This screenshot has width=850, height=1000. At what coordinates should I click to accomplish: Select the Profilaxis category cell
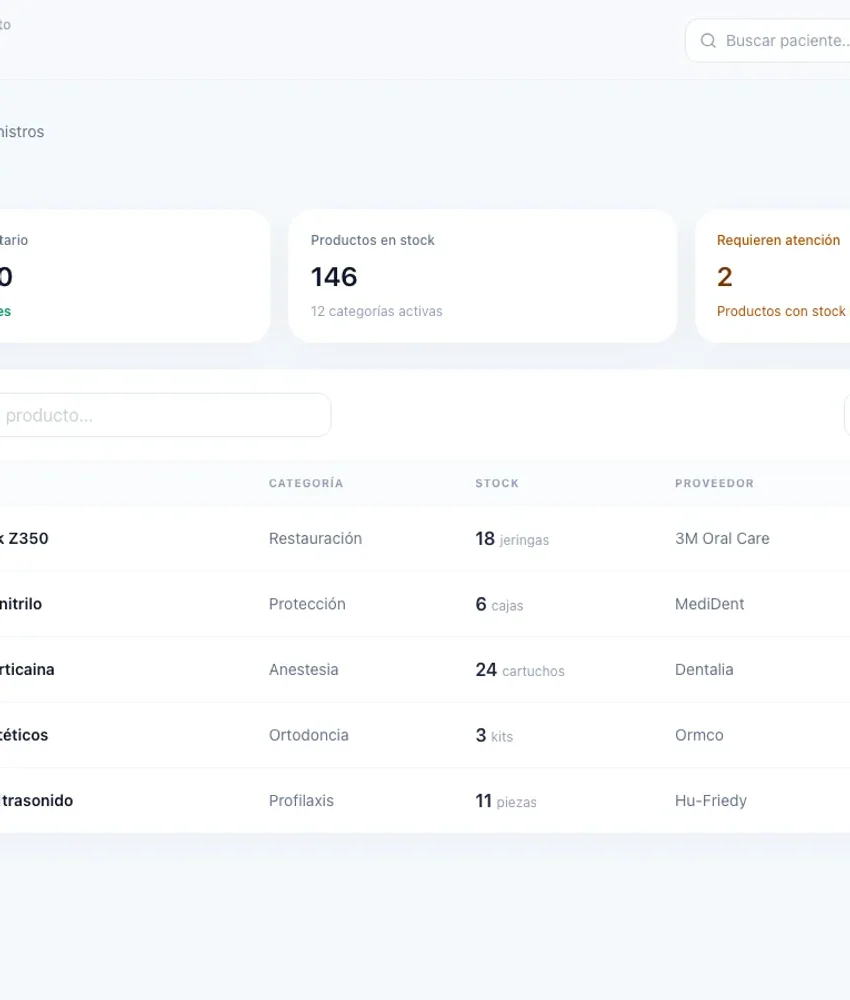[x=301, y=801]
